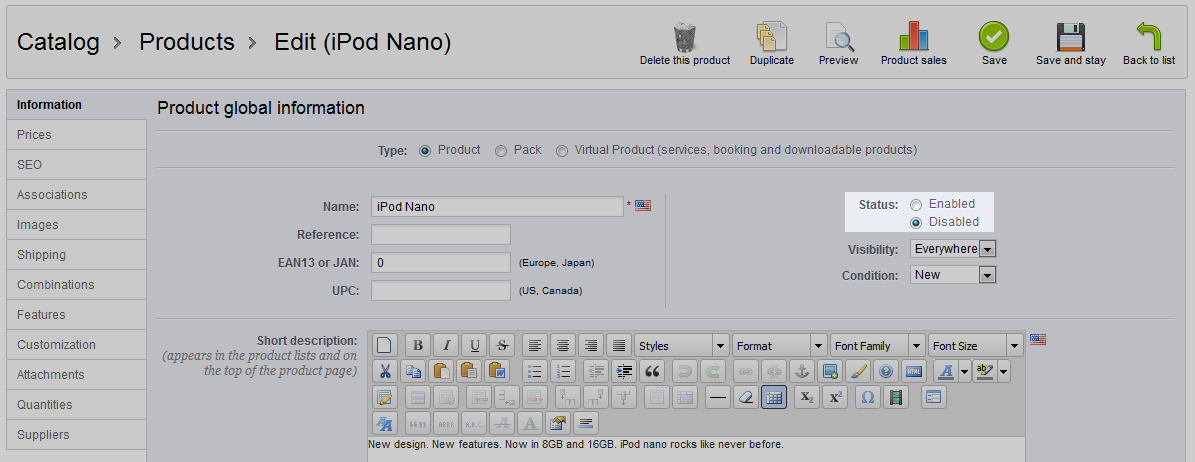
Task: Click the Save and stay floppy icon
Action: pyautogui.click(x=1070, y=37)
